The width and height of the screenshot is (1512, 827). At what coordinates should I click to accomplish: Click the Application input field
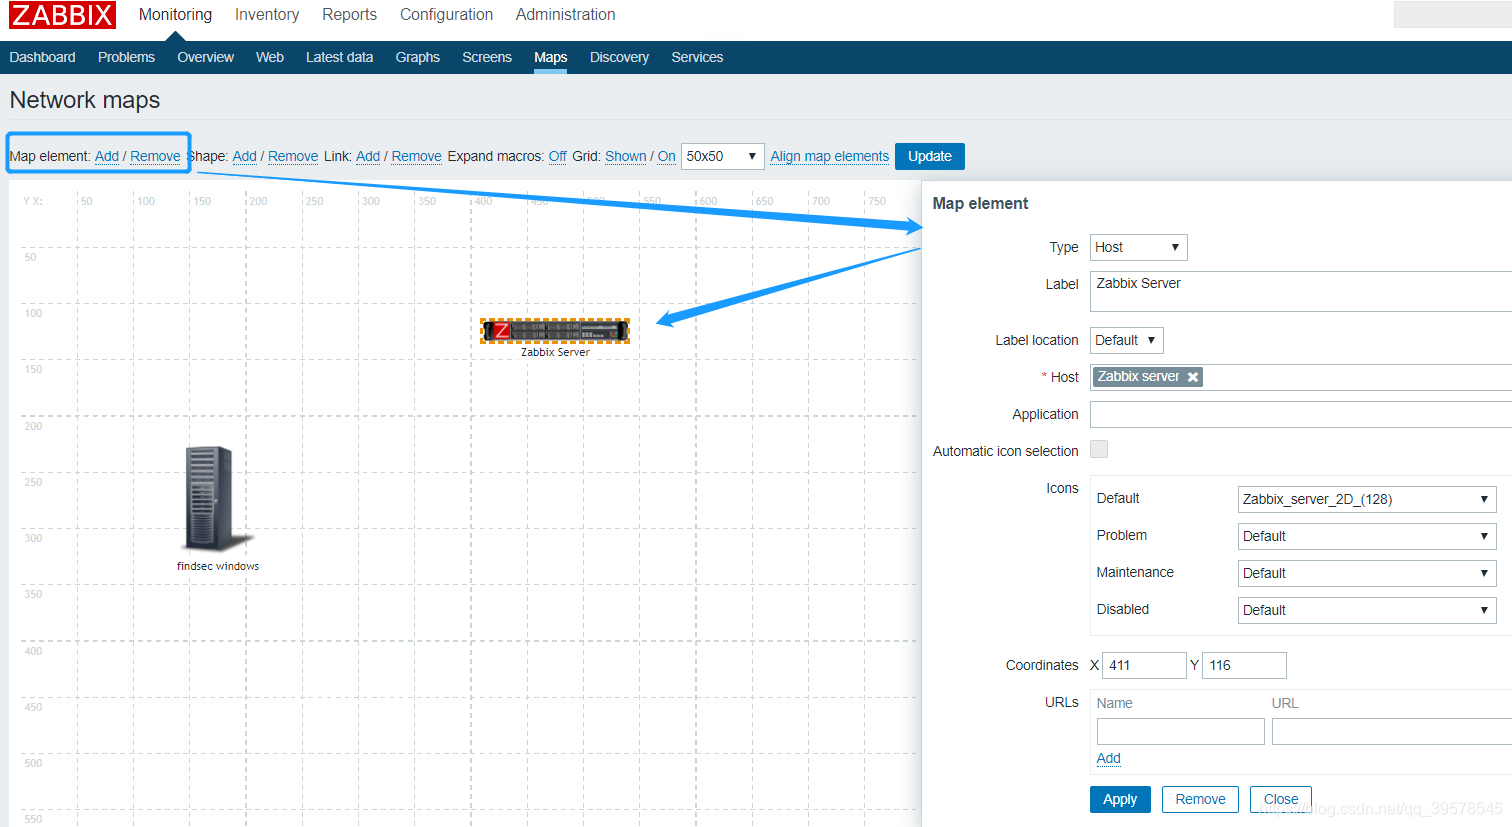(x=1301, y=414)
